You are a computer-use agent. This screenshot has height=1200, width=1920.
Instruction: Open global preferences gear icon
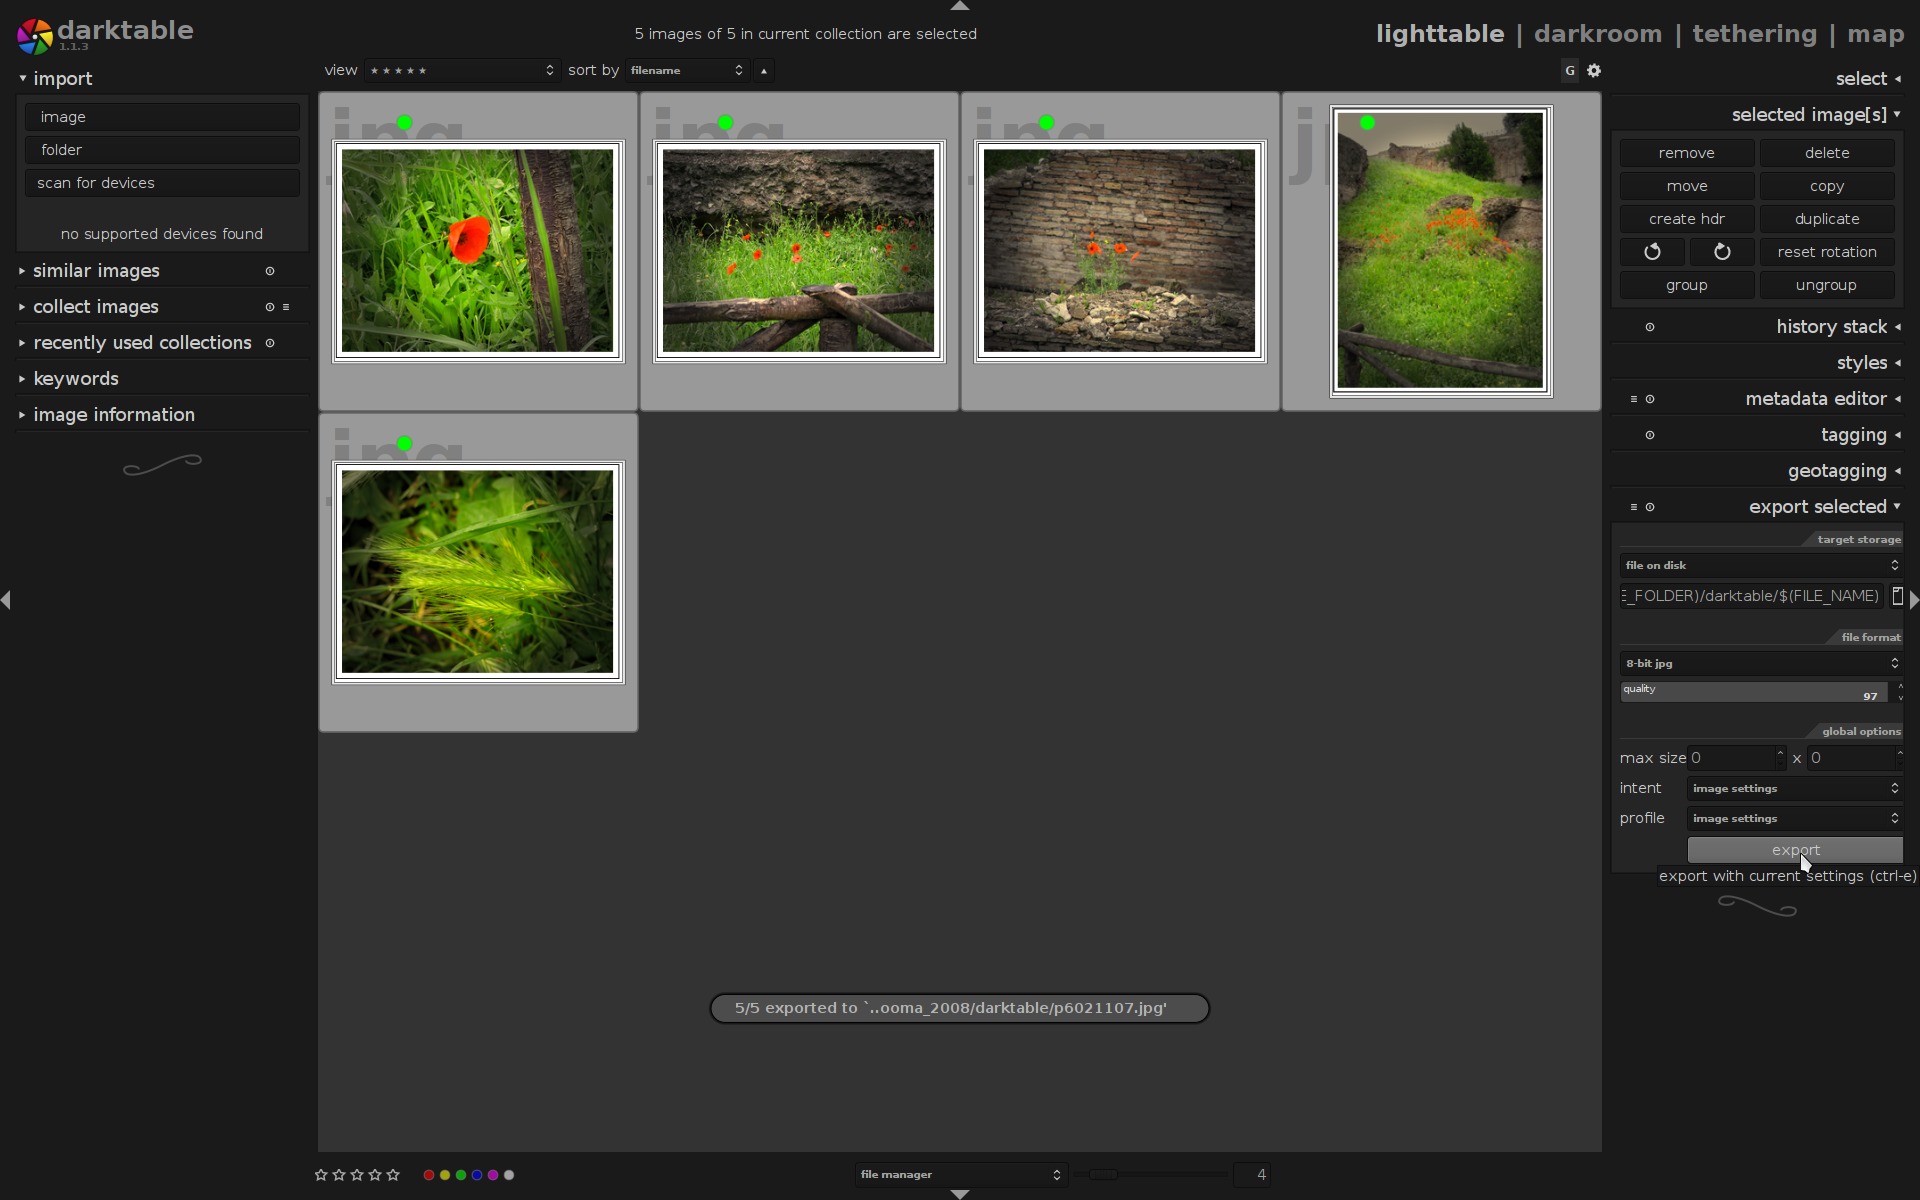tap(1594, 71)
